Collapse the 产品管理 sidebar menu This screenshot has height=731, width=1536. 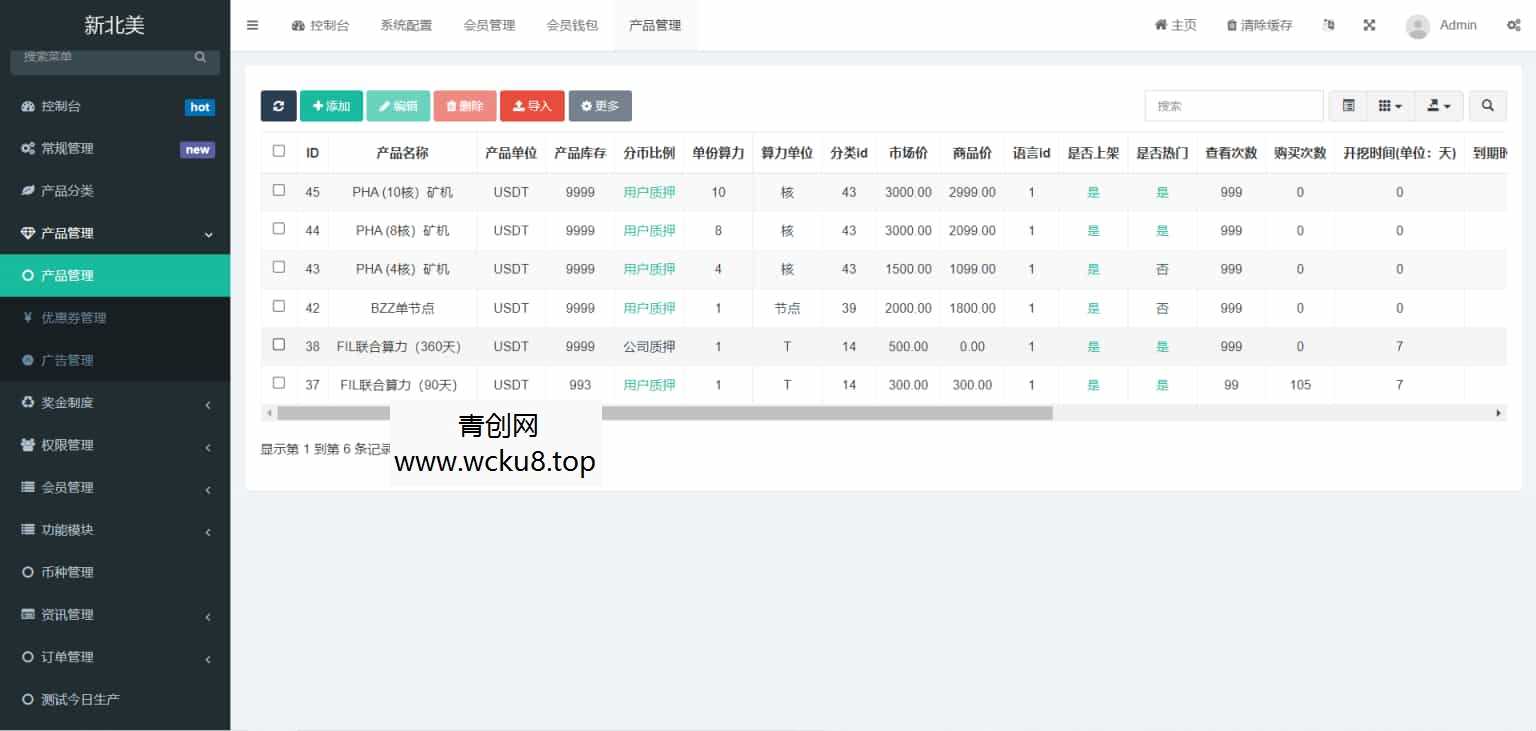pyautogui.click(x=115, y=233)
